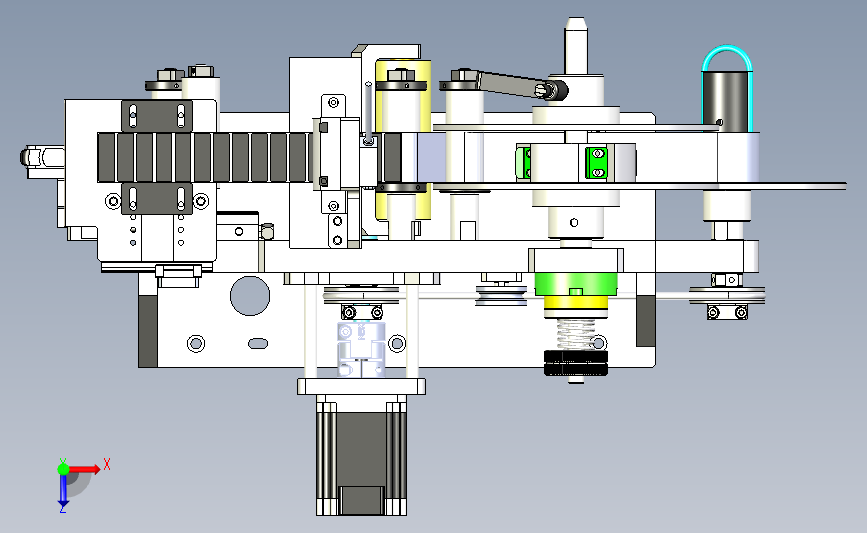Select the large green ring below the spindle
Image resolution: width=867 pixels, height=533 pixels.
click(576, 284)
